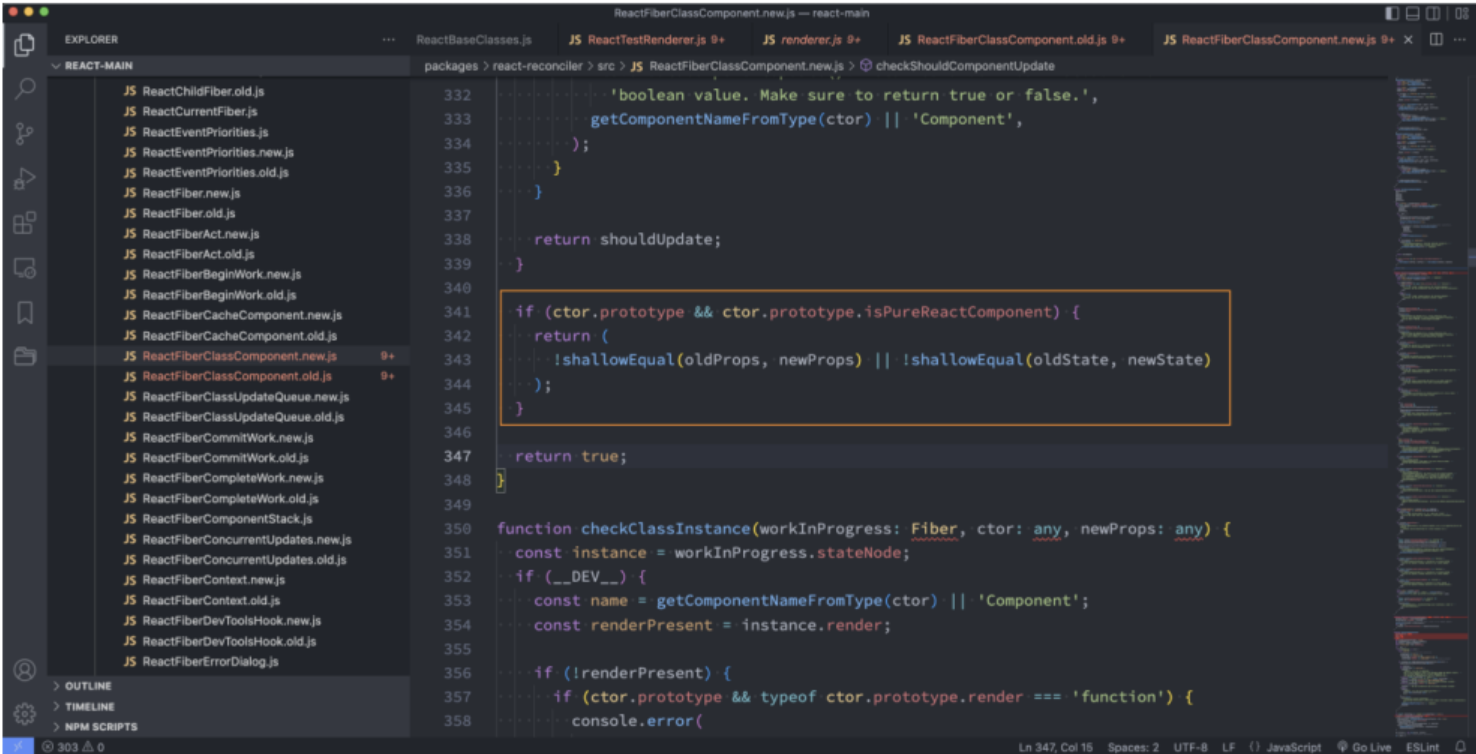
Task: Switch to renderer.js tab
Action: pyautogui.click(x=812, y=40)
